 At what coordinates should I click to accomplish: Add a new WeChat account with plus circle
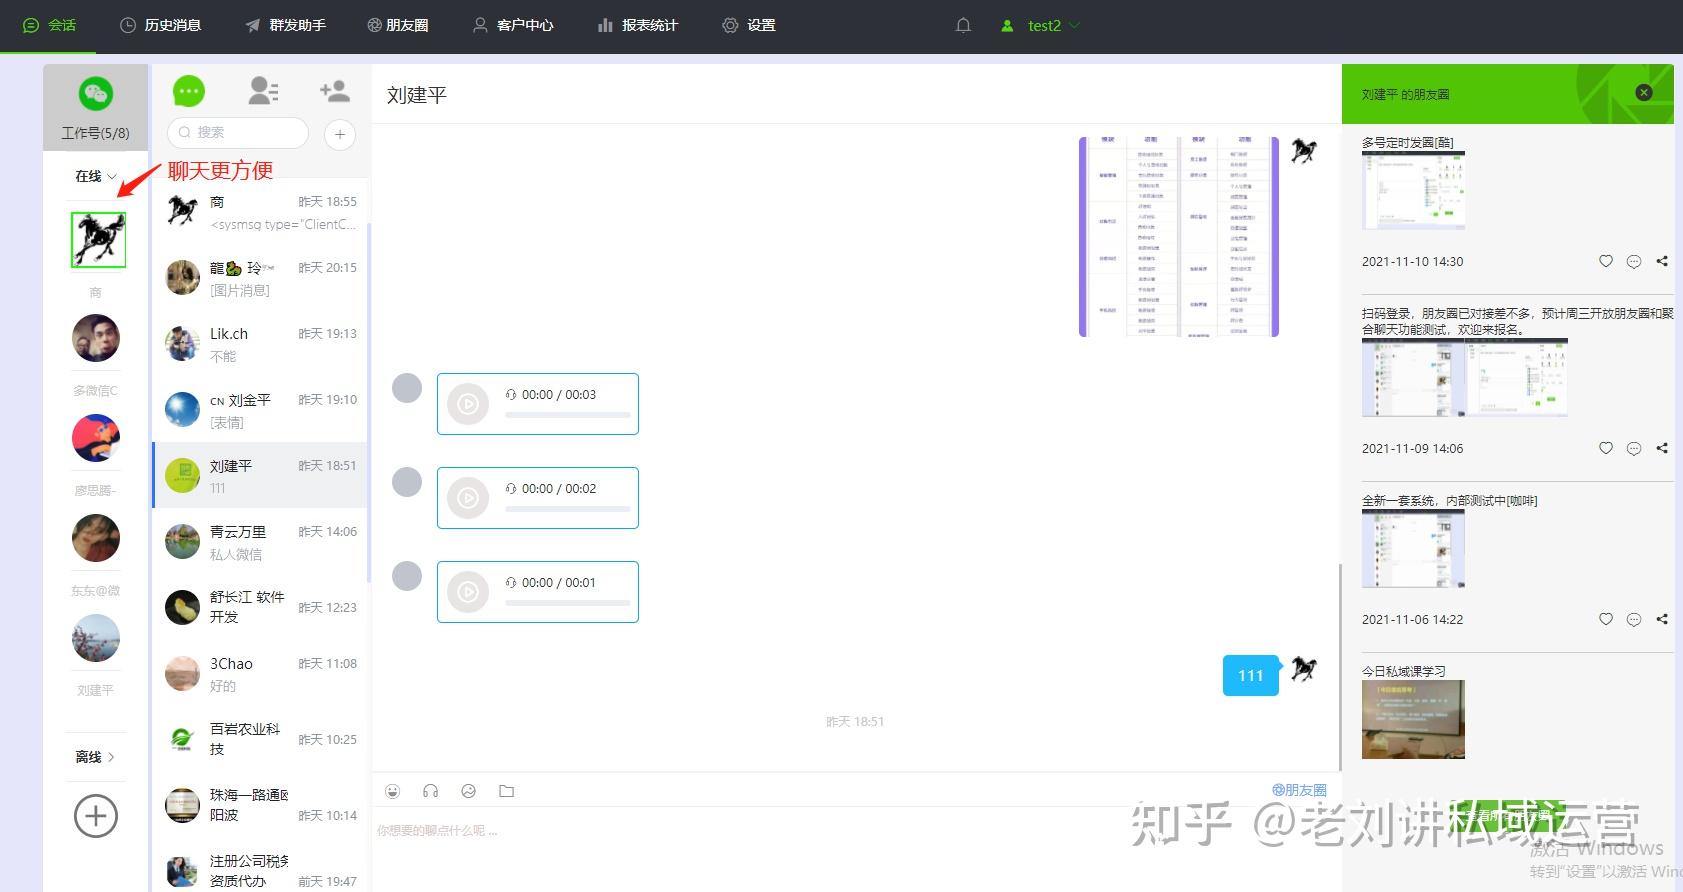coord(96,816)
